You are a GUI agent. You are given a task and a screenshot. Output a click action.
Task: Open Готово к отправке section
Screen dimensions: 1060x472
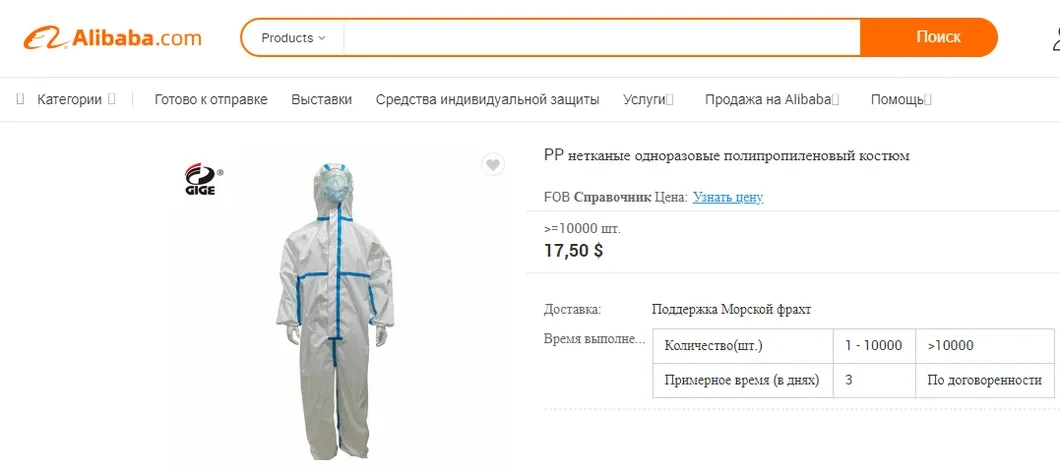coord(211,99)
